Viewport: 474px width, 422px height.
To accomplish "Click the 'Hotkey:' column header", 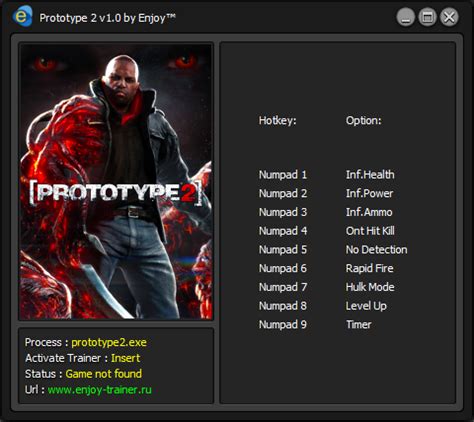I will pos(277,120).
